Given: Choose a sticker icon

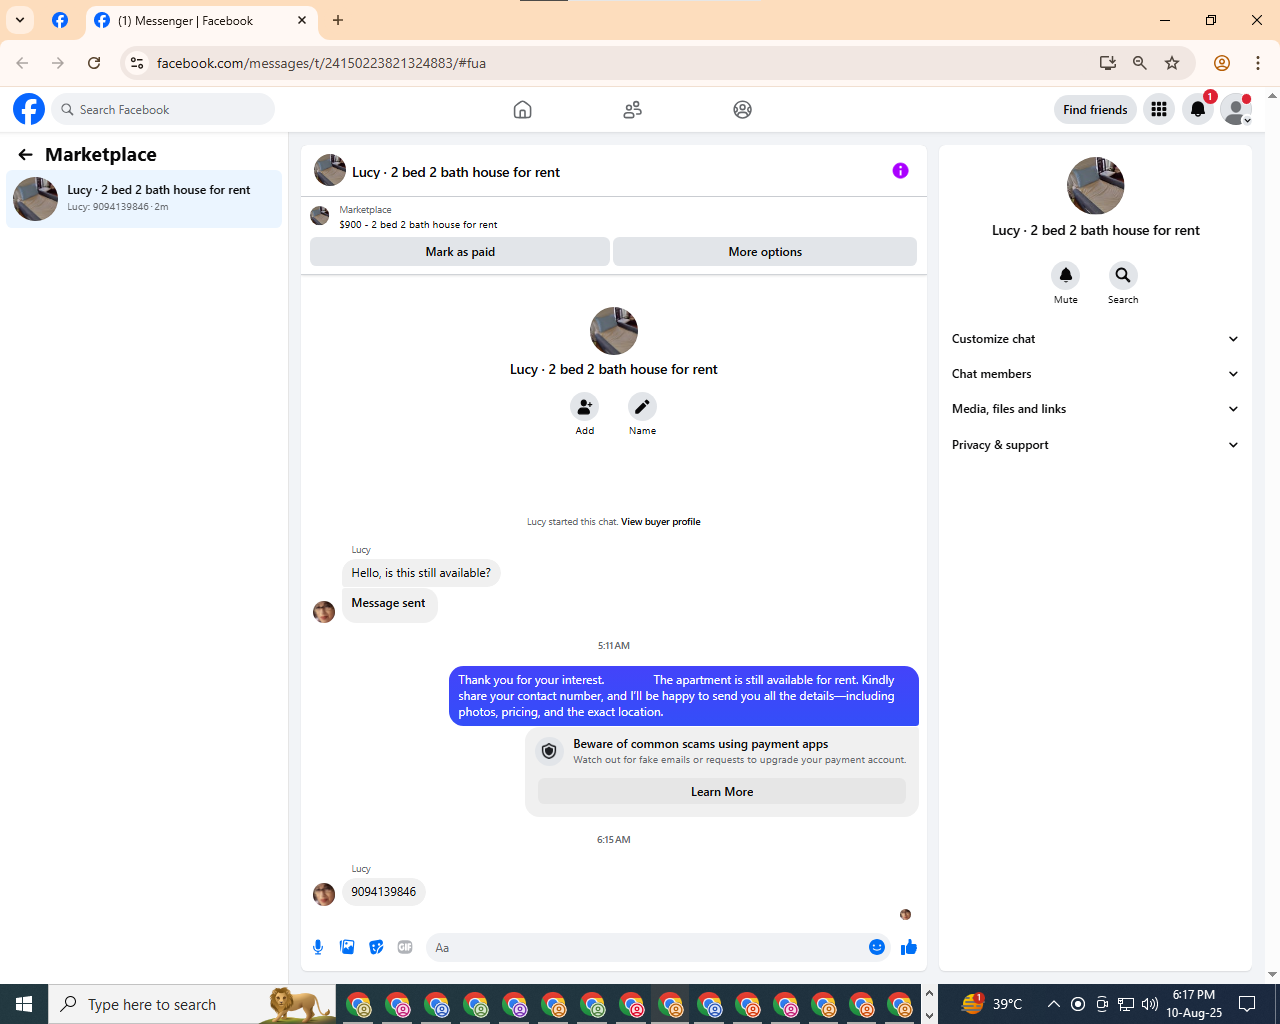Looking at the screenshot, I should point(376,947).
